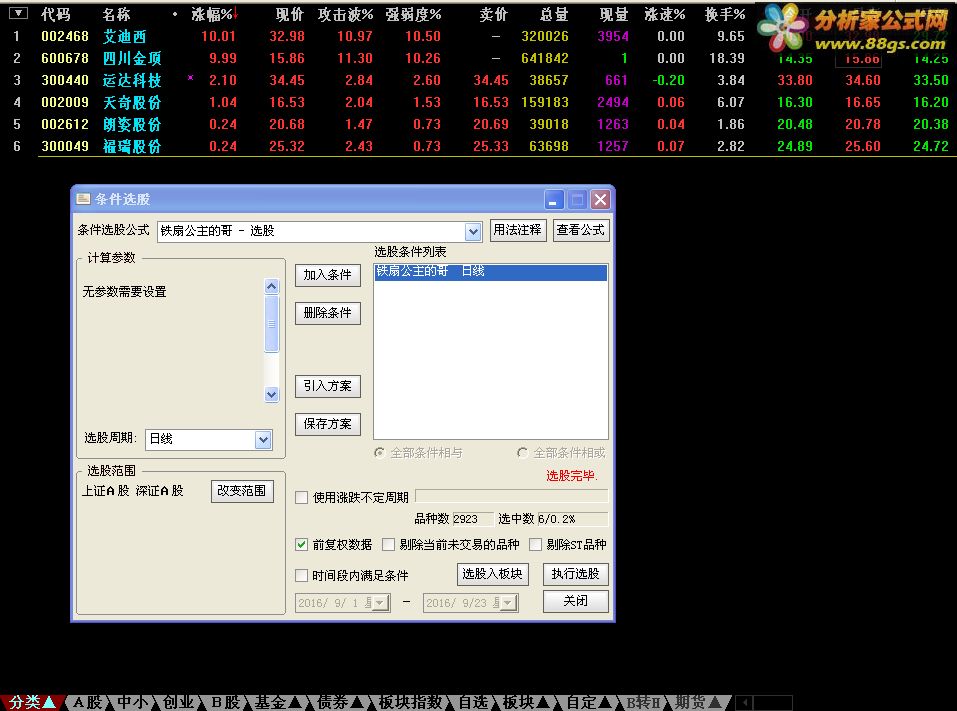Click 改变范围 button
This screenshot has width=957, height=711.
tap(242, 491)
